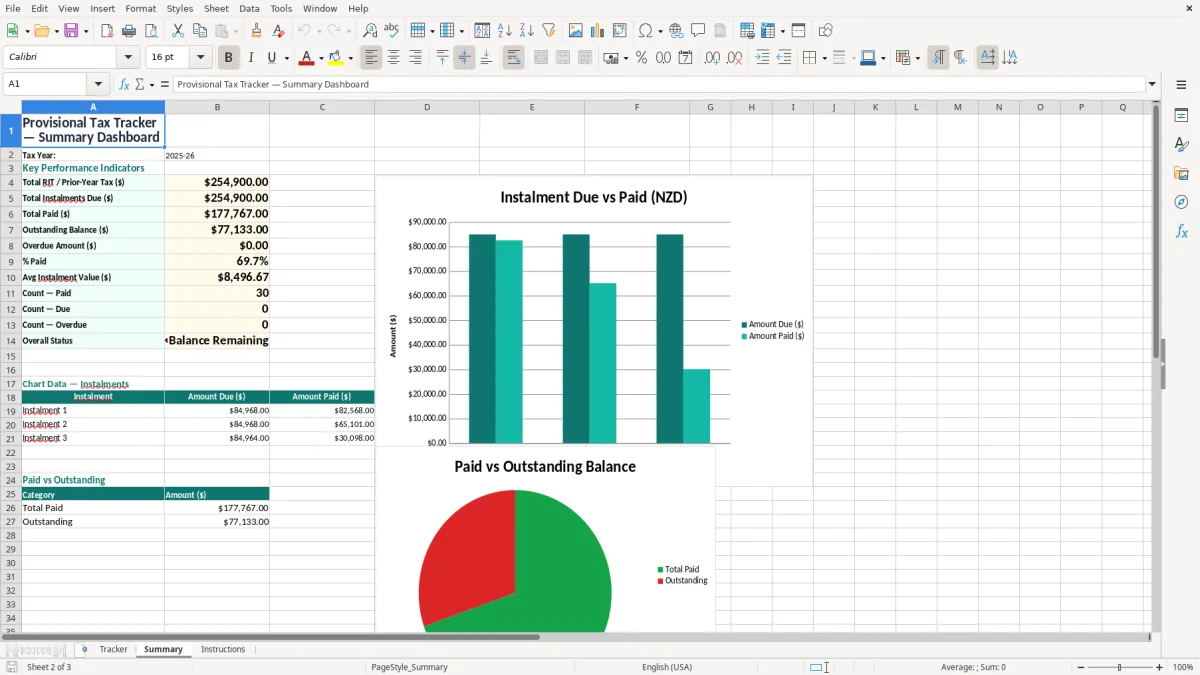1200x675 pixels.
Task: Open Print Preview
Action: [x=151, y=31]
